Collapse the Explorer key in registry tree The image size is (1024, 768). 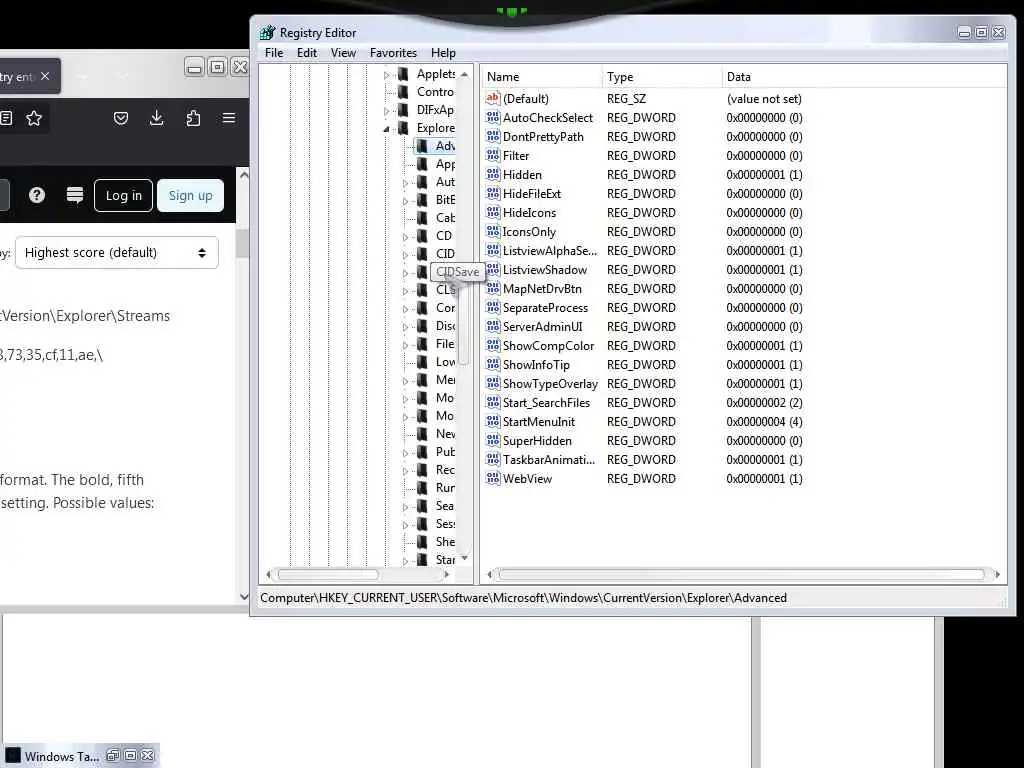click(386, 129)
